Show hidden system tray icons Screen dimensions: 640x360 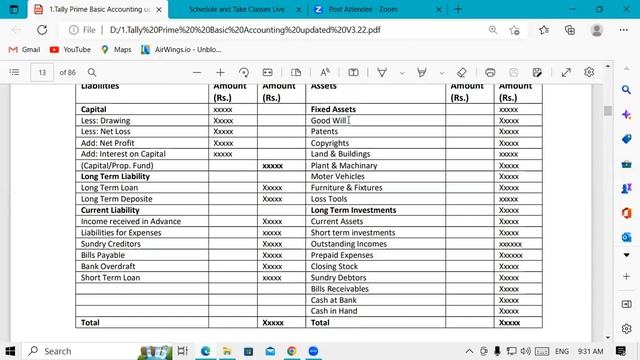(469, 351)
